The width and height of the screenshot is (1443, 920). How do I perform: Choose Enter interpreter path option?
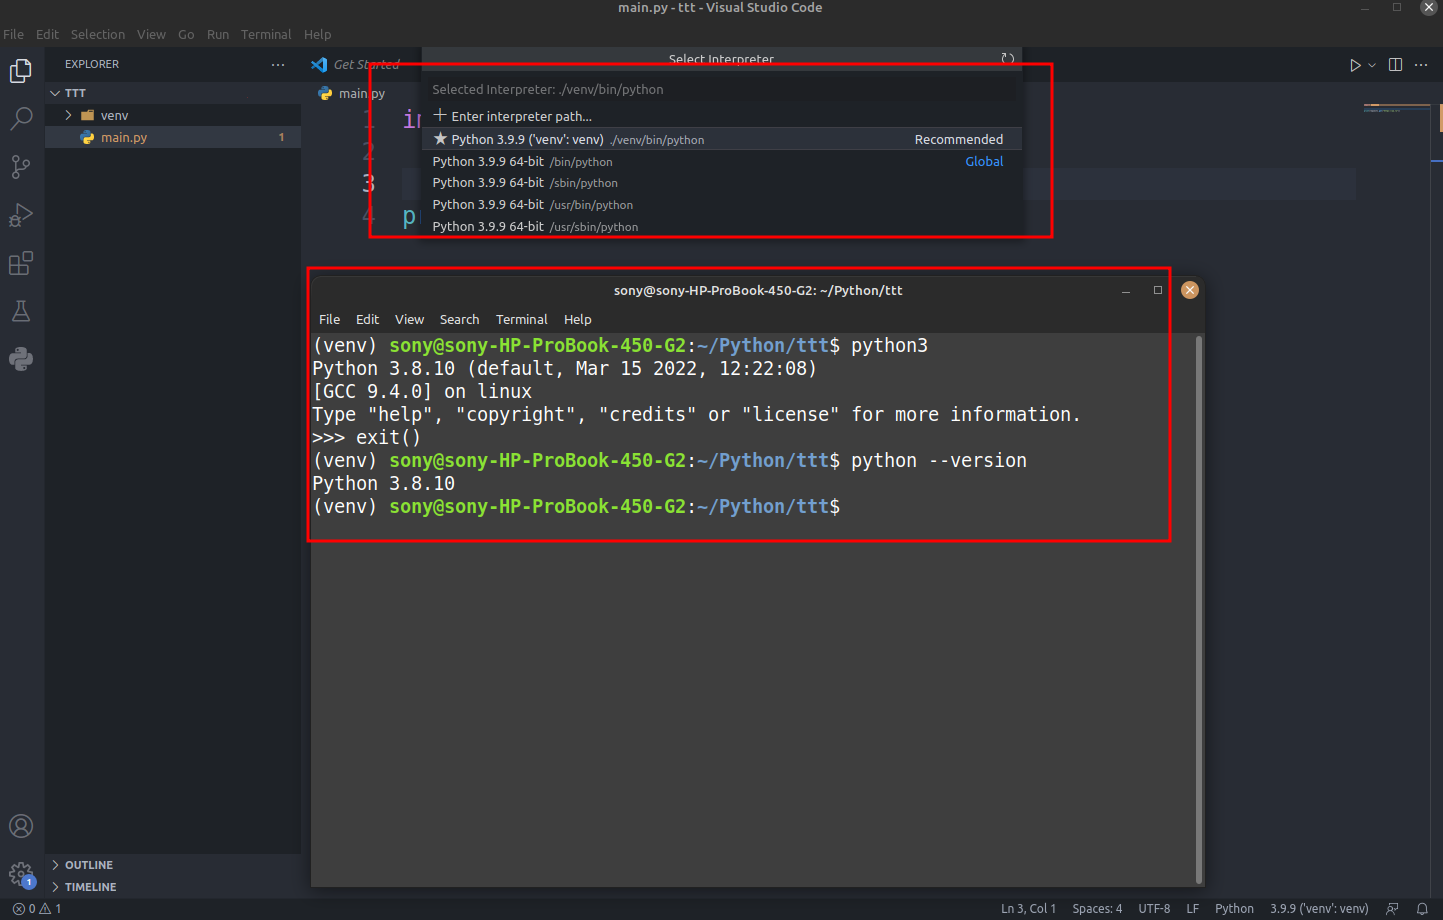point(722,116)
